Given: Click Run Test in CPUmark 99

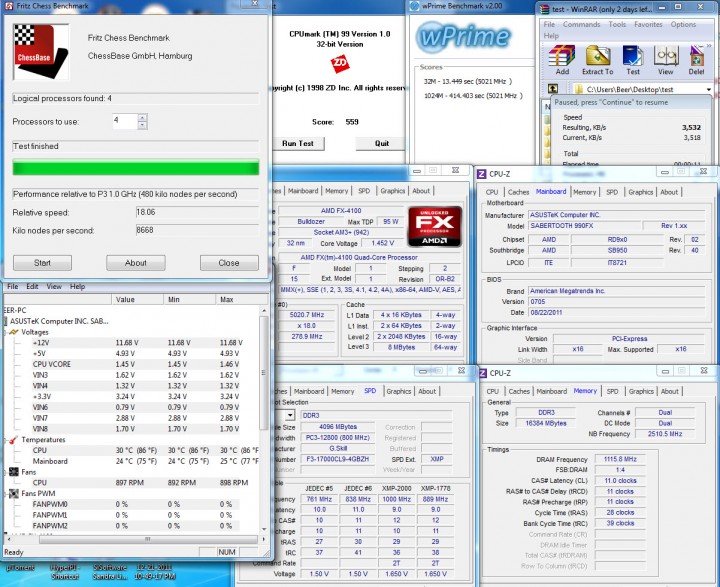Looking at the screenshot, I should pos(298,143).
